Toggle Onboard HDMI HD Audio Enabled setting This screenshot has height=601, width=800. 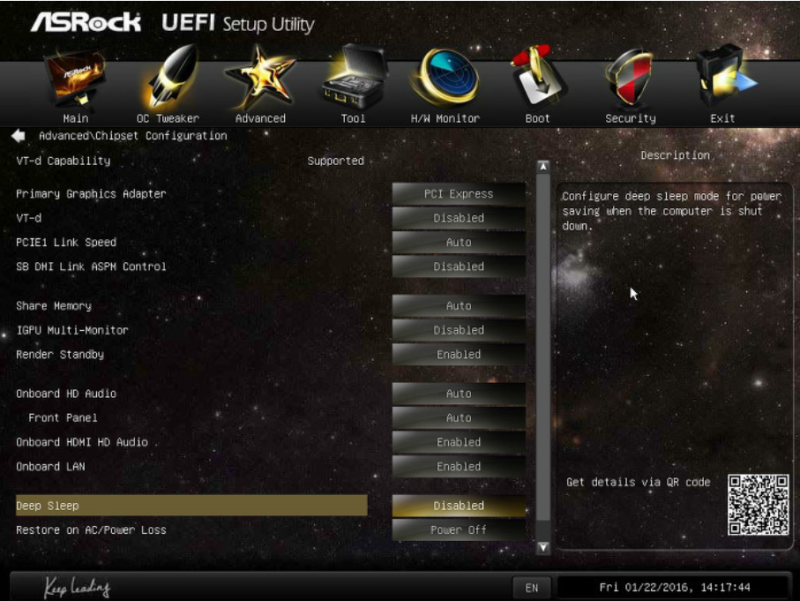pos(459,442)
